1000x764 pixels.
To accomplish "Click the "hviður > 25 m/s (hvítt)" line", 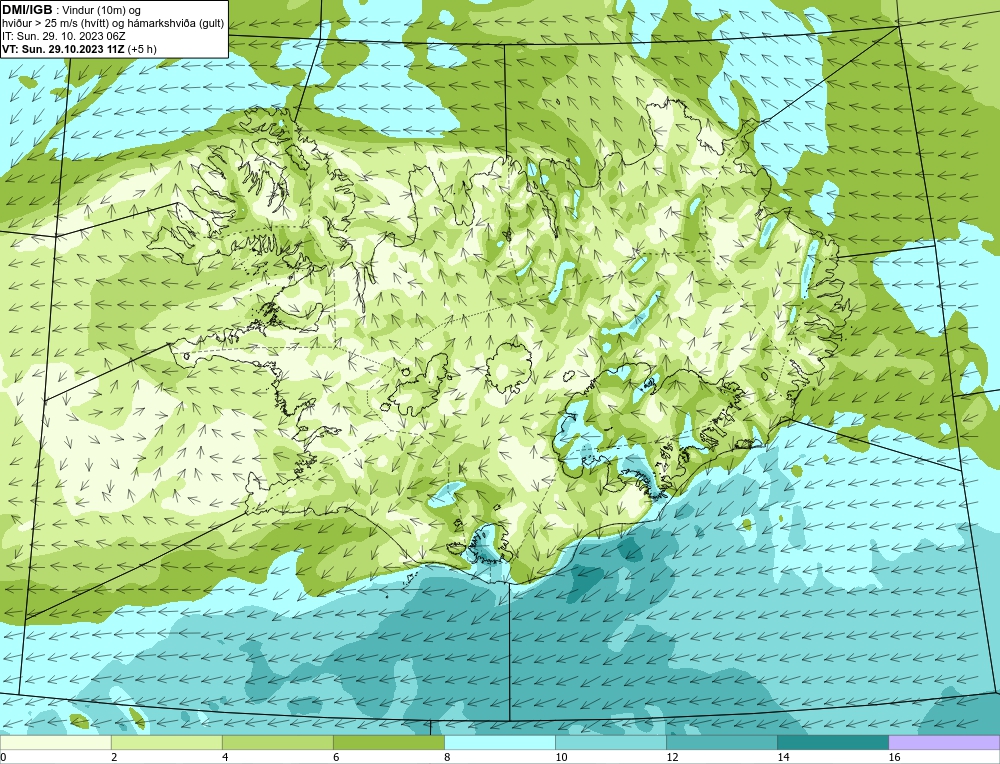I will 113,24.
